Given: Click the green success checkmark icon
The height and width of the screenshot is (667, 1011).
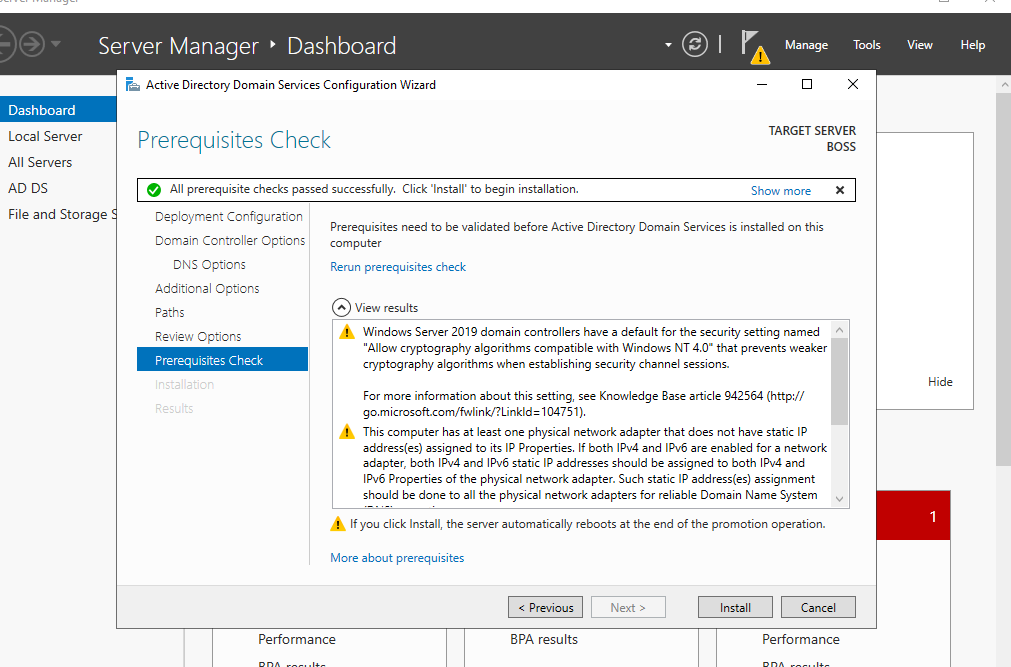Looking at the screenshot, I should pos(153,190).
